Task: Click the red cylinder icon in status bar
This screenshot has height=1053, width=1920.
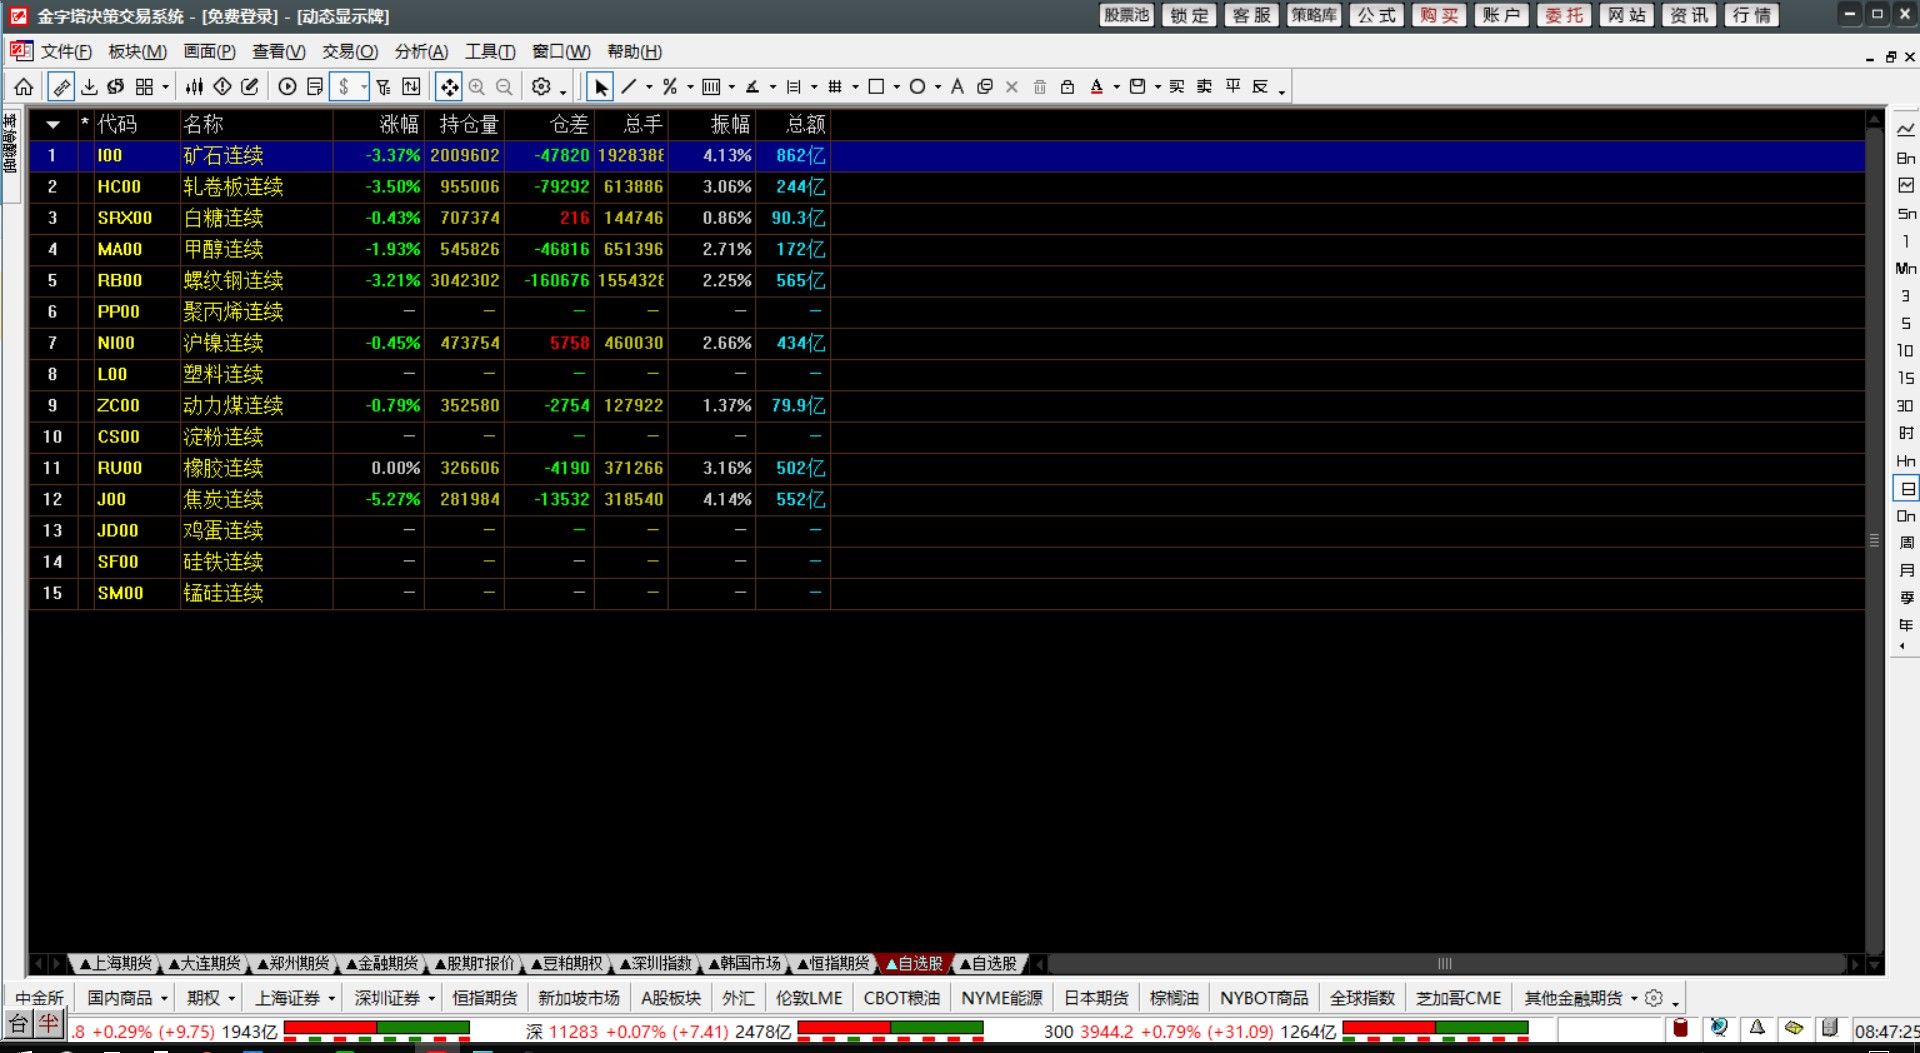Action: (1681, 1028)
